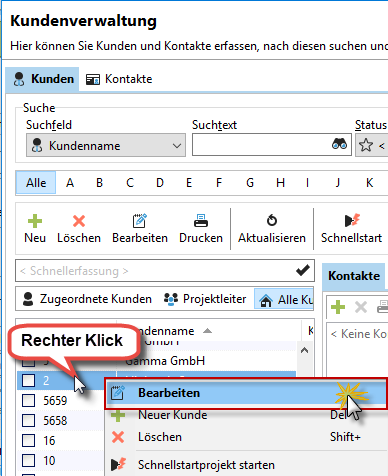Filter customers by letter G
This screenshot has width=388, height=476.
tap(250, 183)
